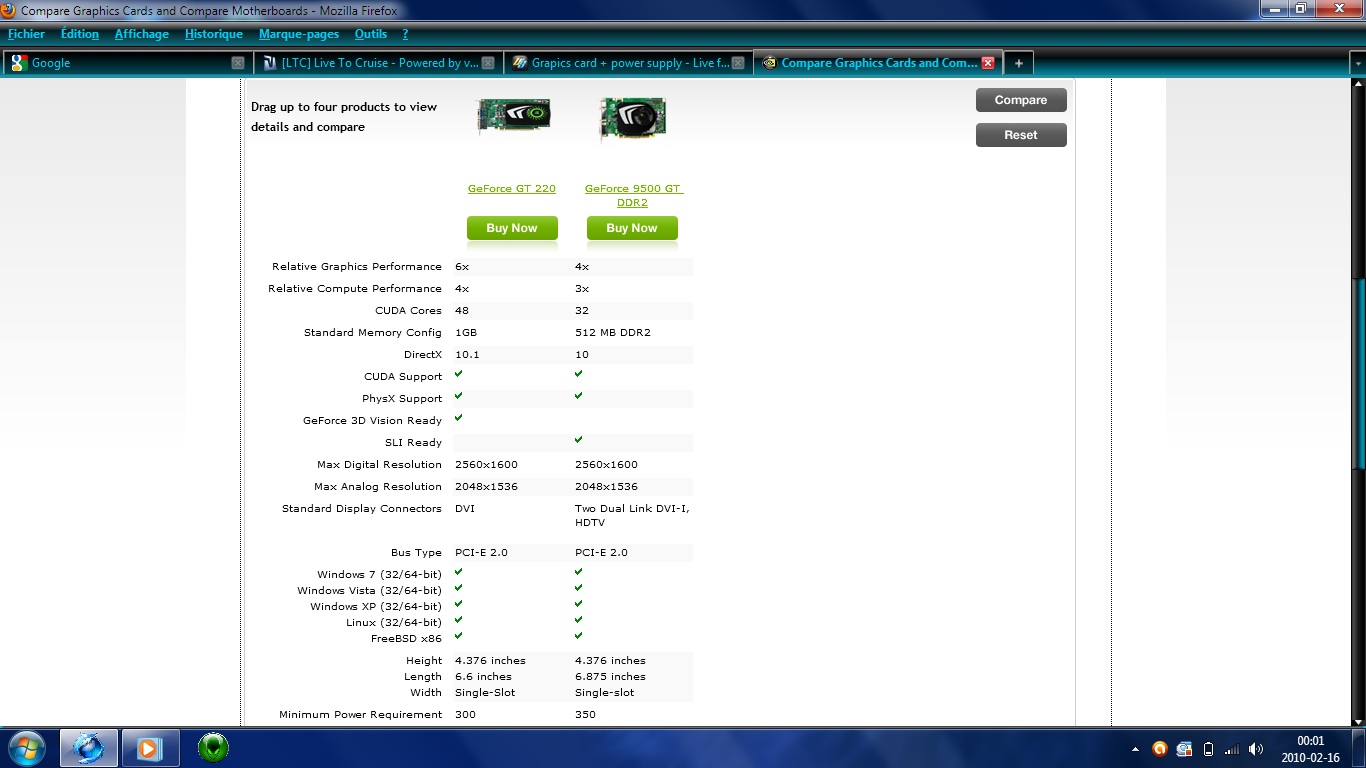Click the 9500 GT Windows 7 checkmark
The height and width of the screenshot is (768, 1366).
coord(579,572)
